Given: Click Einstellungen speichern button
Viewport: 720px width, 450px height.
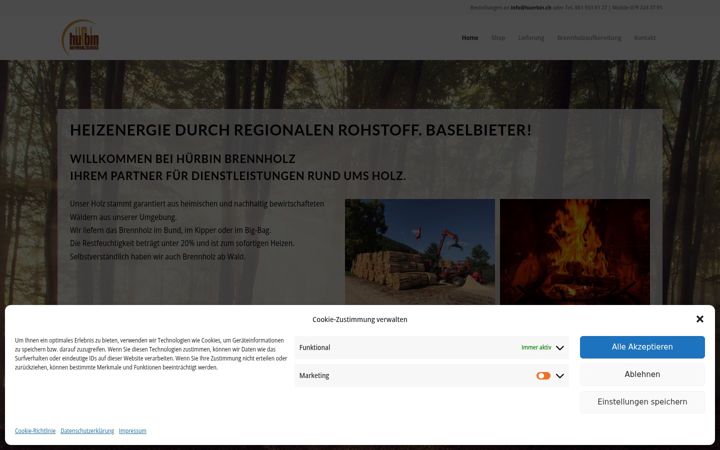Looking at the screenshot, I should coord(642,402).
